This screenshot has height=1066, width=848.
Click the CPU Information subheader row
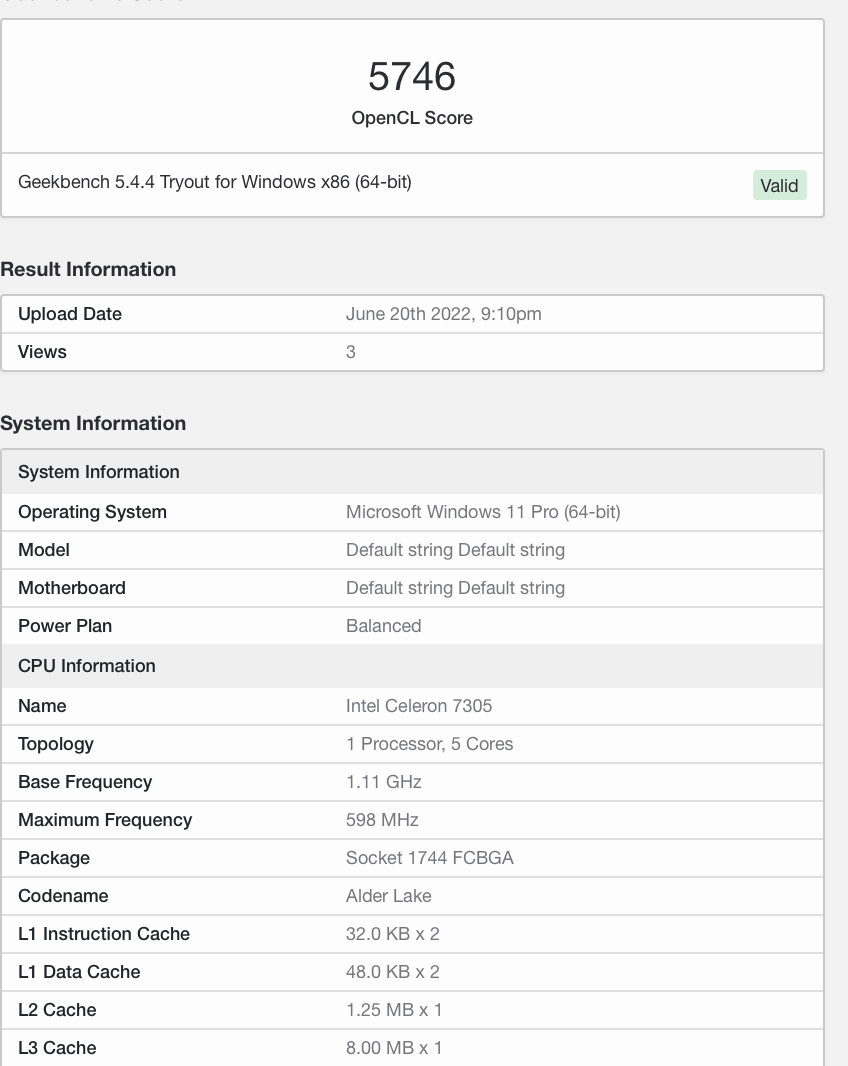[87, 666]
